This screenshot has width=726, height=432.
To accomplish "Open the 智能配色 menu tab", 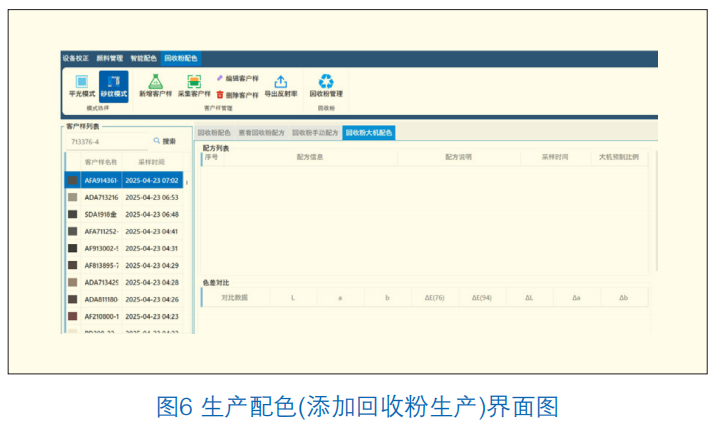I will [144, 58].
